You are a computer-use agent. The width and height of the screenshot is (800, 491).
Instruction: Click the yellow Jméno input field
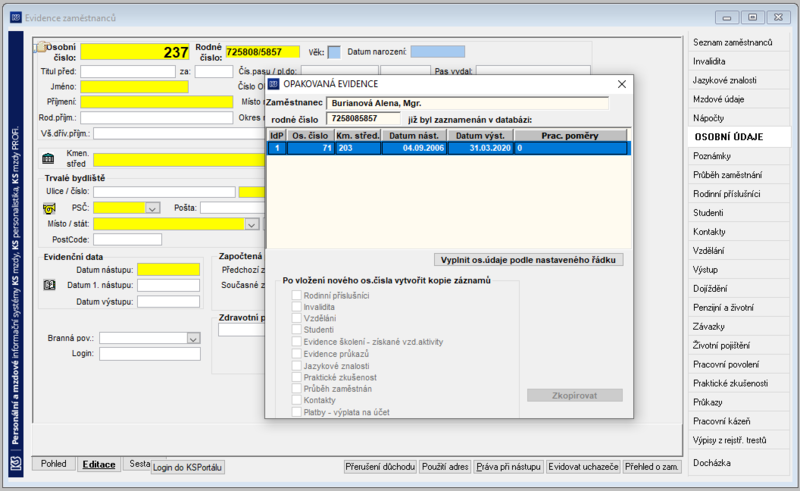click(x=134, y=87)
